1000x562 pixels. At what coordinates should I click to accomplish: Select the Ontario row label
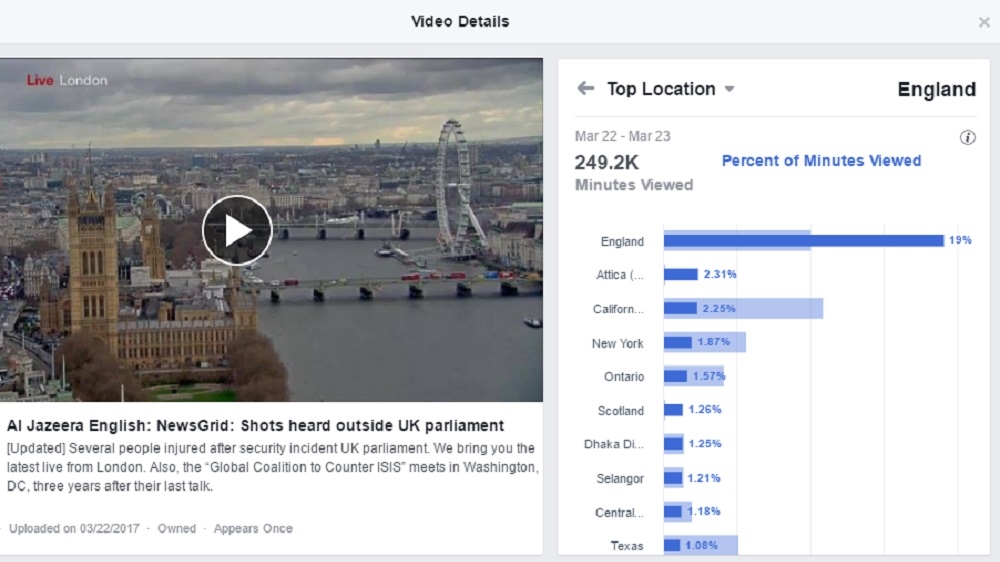pyautogui.click(x=624, y=376)
